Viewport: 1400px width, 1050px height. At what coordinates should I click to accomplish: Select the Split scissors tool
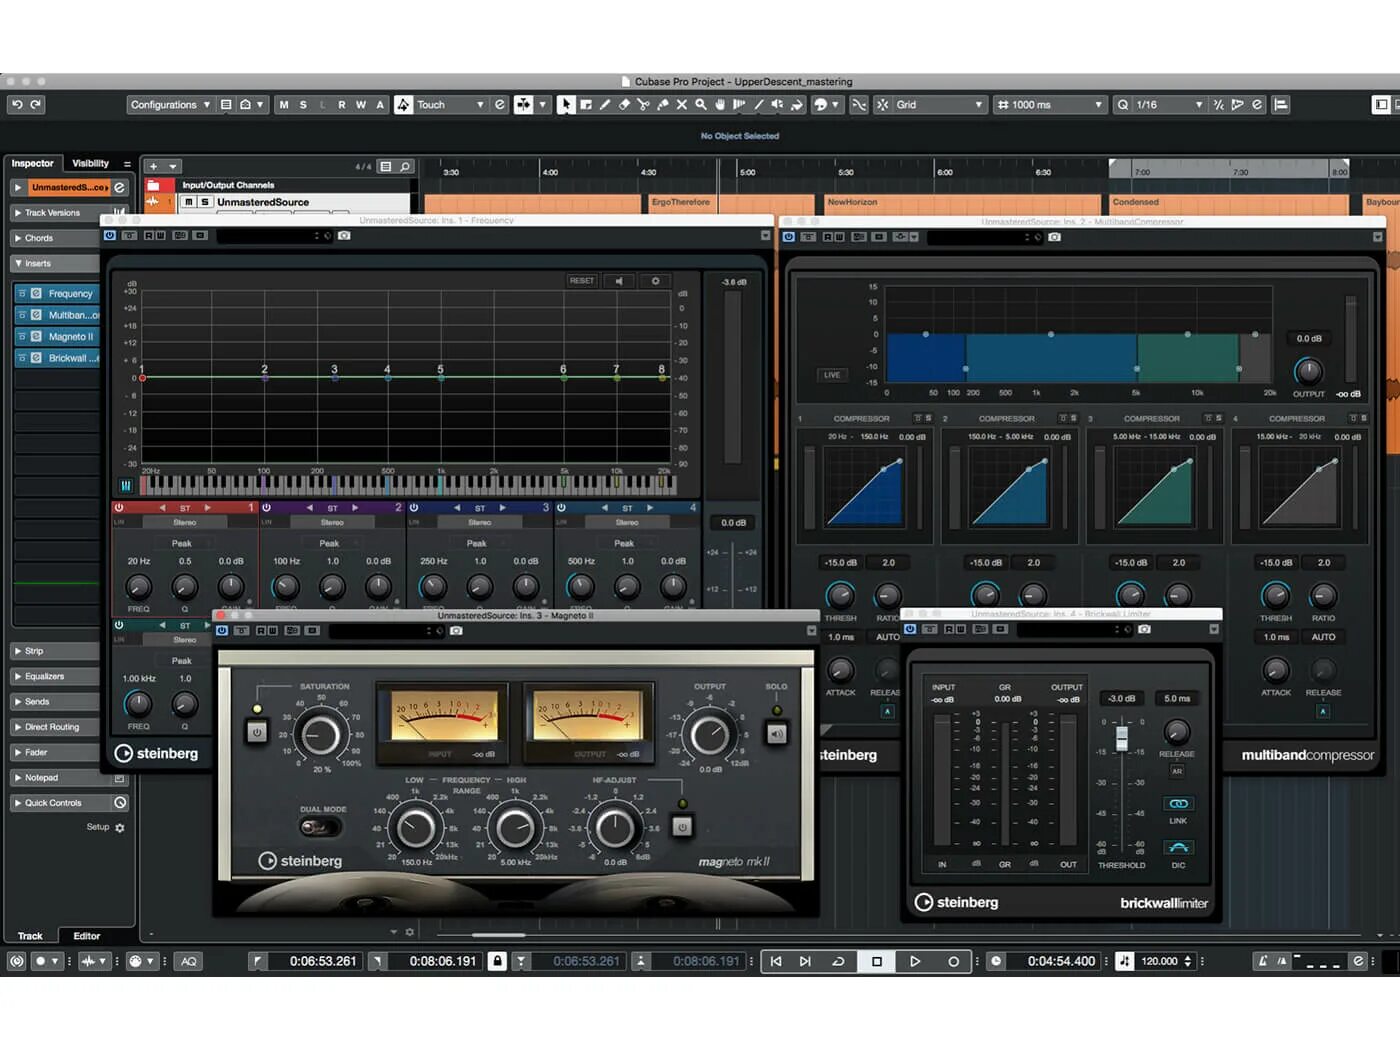pos(643,104)
